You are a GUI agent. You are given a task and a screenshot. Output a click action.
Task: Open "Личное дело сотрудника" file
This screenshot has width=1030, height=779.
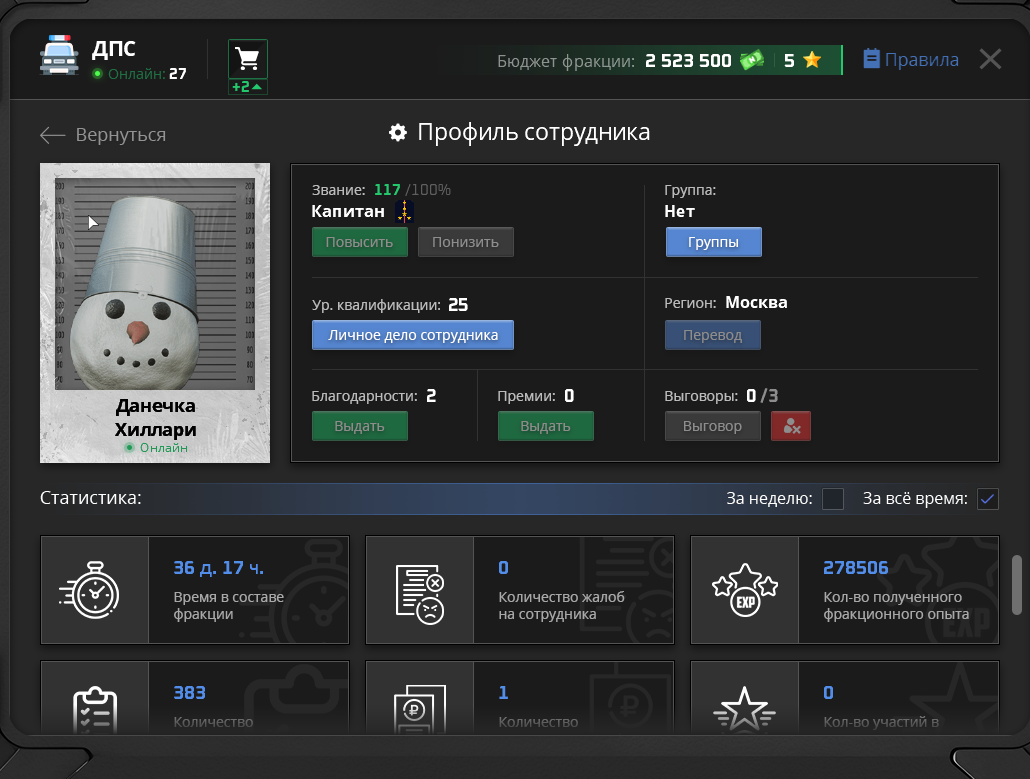click(413, 335)
